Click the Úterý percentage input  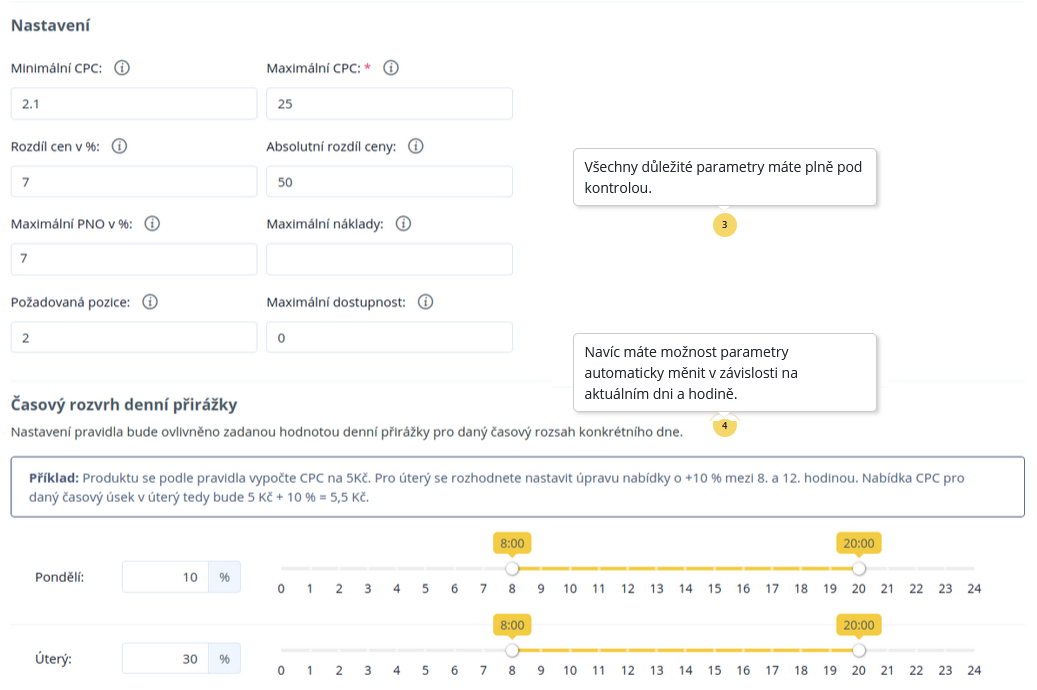click(166, 659)
